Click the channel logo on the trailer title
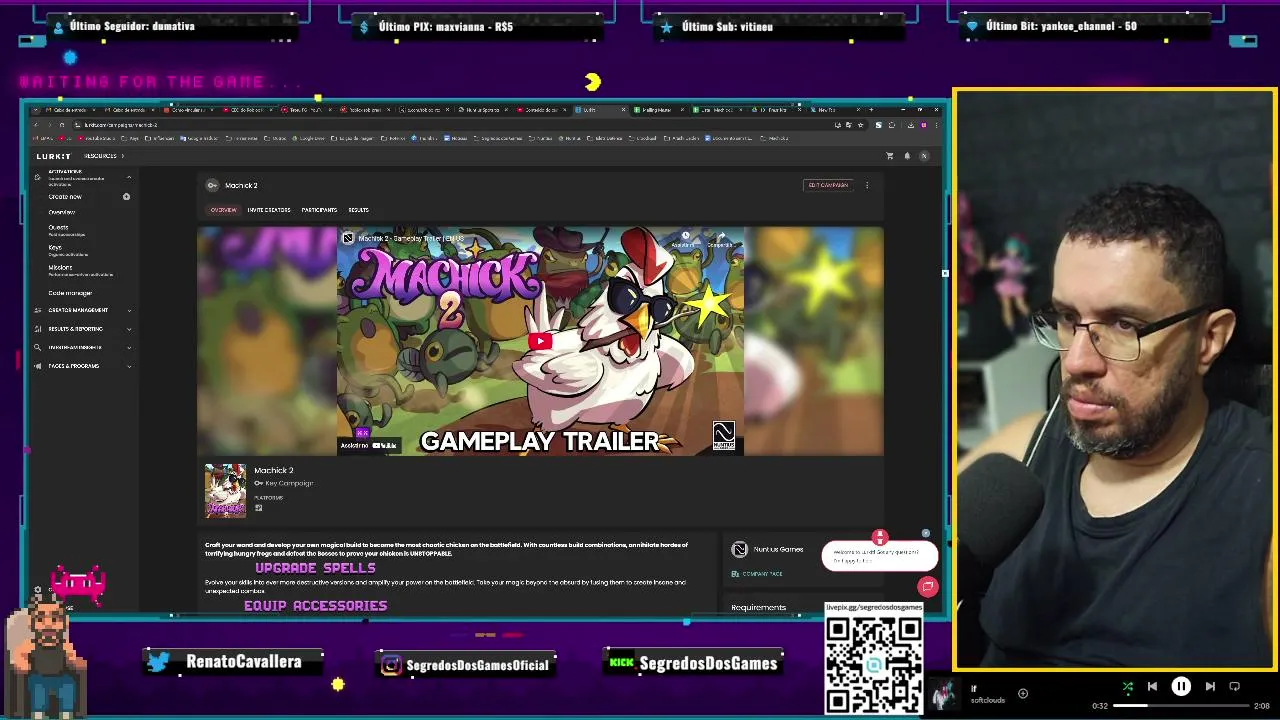This screenshot has height=720, width=1280. click(x=348, y=238)
